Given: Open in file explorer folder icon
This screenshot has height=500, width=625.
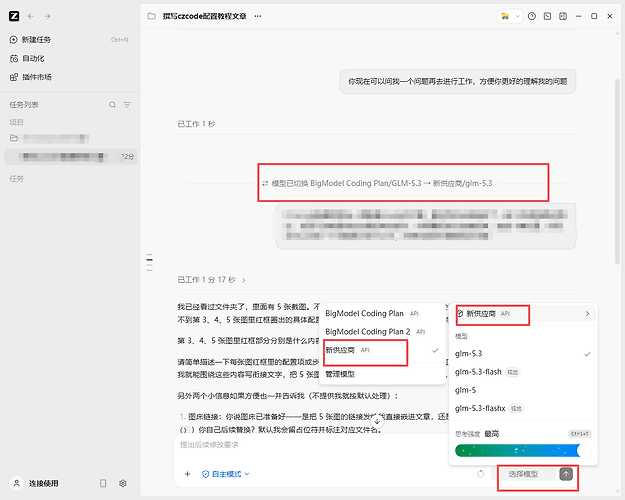Looking at the screenshot, I should (505, 16).
